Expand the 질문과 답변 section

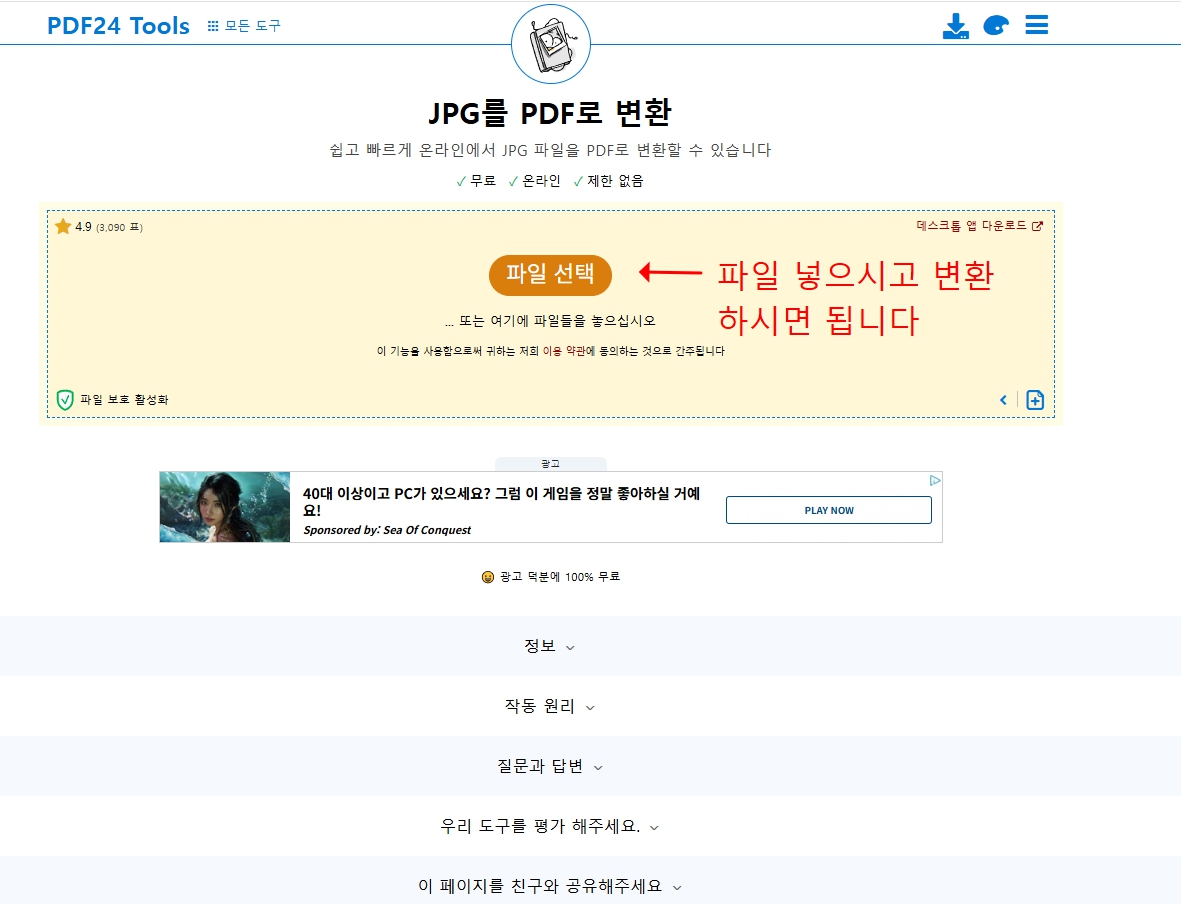(550, 766)
